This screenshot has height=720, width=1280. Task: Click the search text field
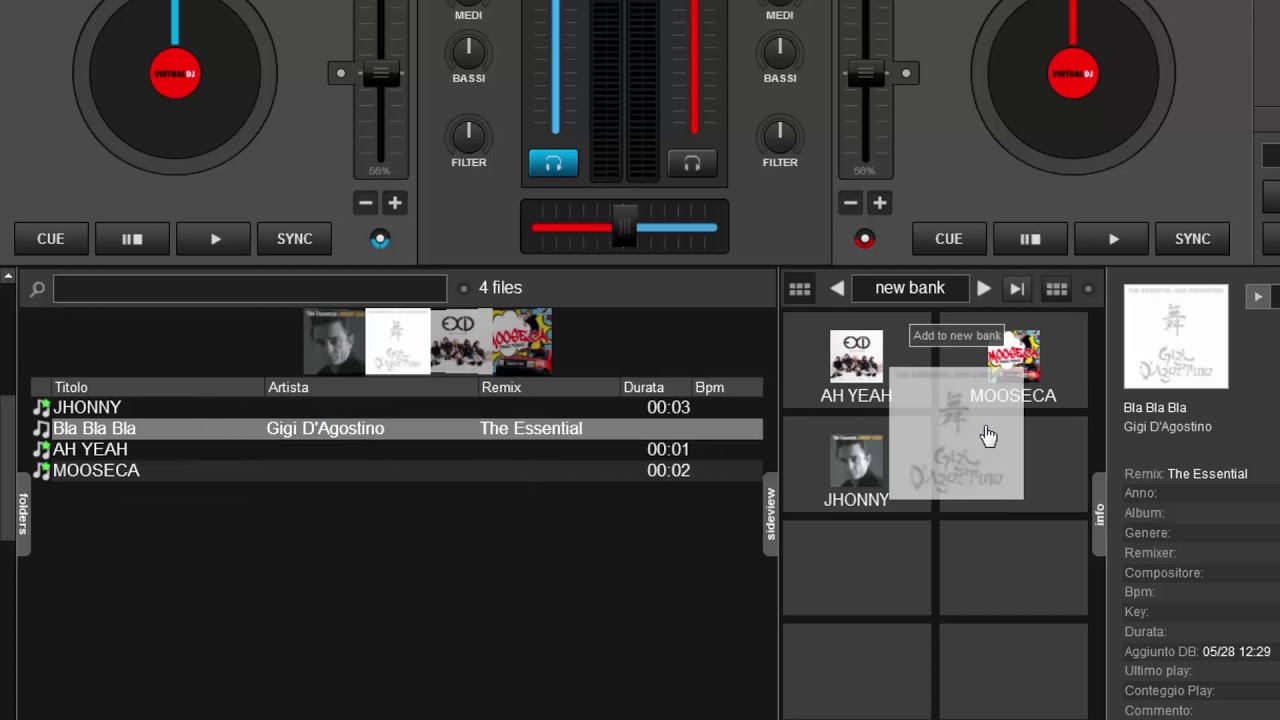250,288
